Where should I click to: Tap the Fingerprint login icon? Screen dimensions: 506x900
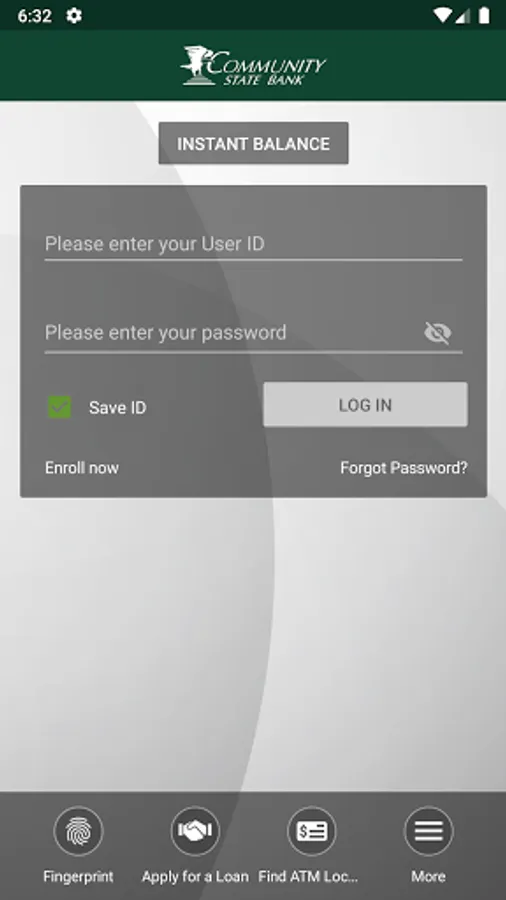click(79, 831)
